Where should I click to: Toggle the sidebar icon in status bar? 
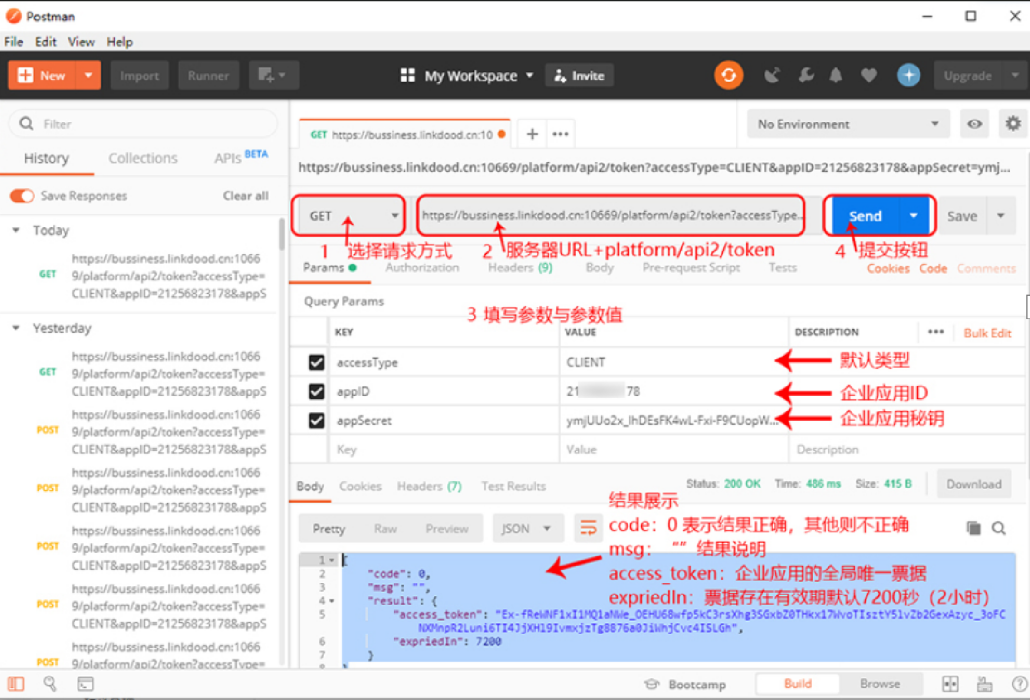16,684
